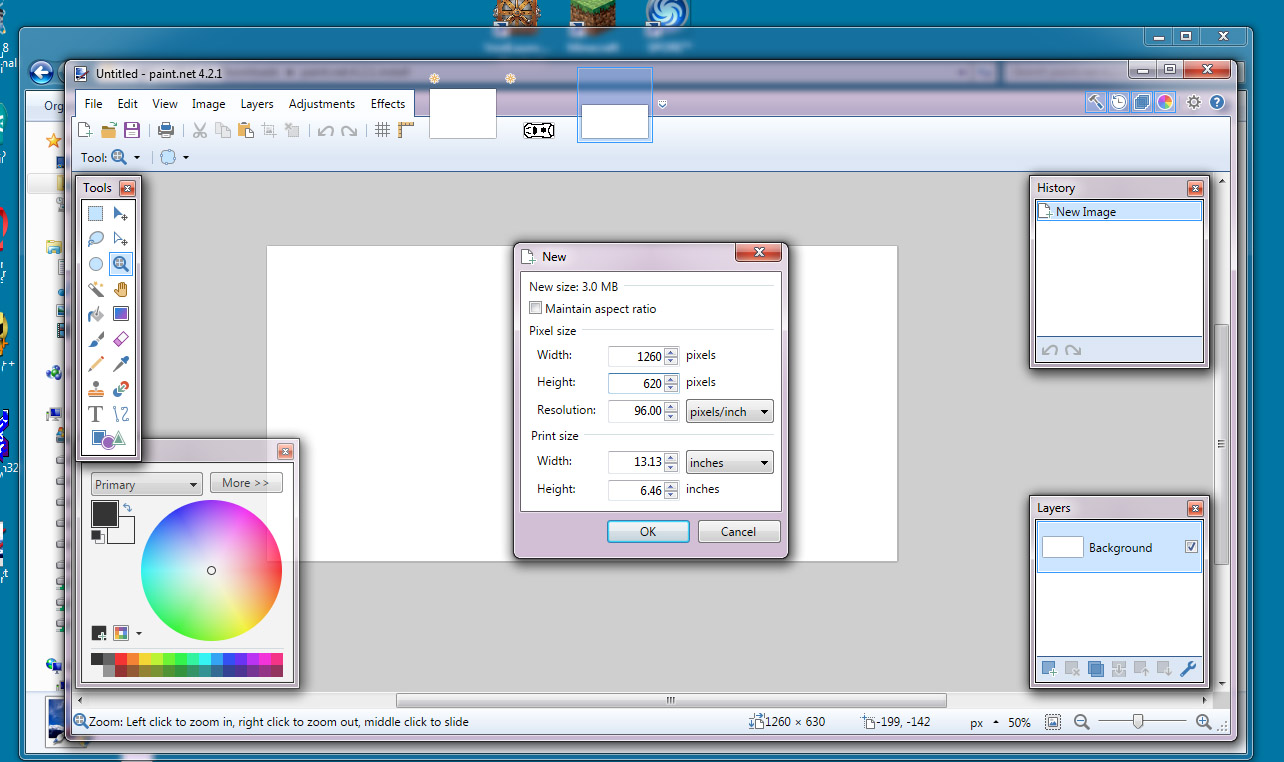Save the image with the floppy icon
Screen dimensions: 1284x762
(132, 130)
